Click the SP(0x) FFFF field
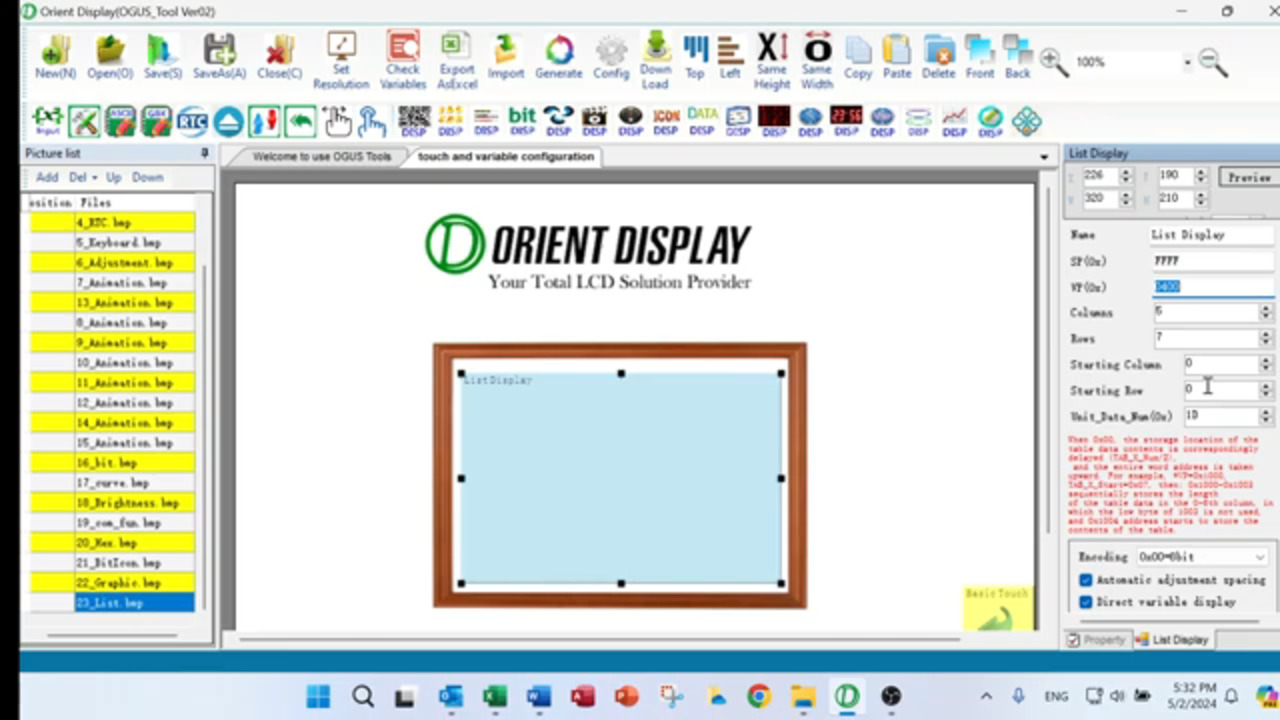 tap(1212, 261)
